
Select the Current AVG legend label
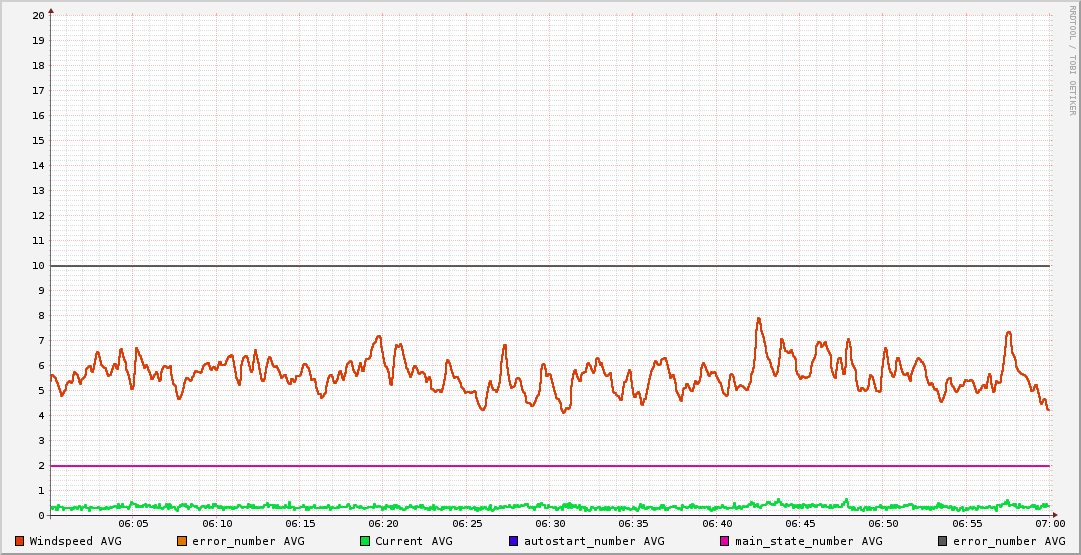[413, 541]
